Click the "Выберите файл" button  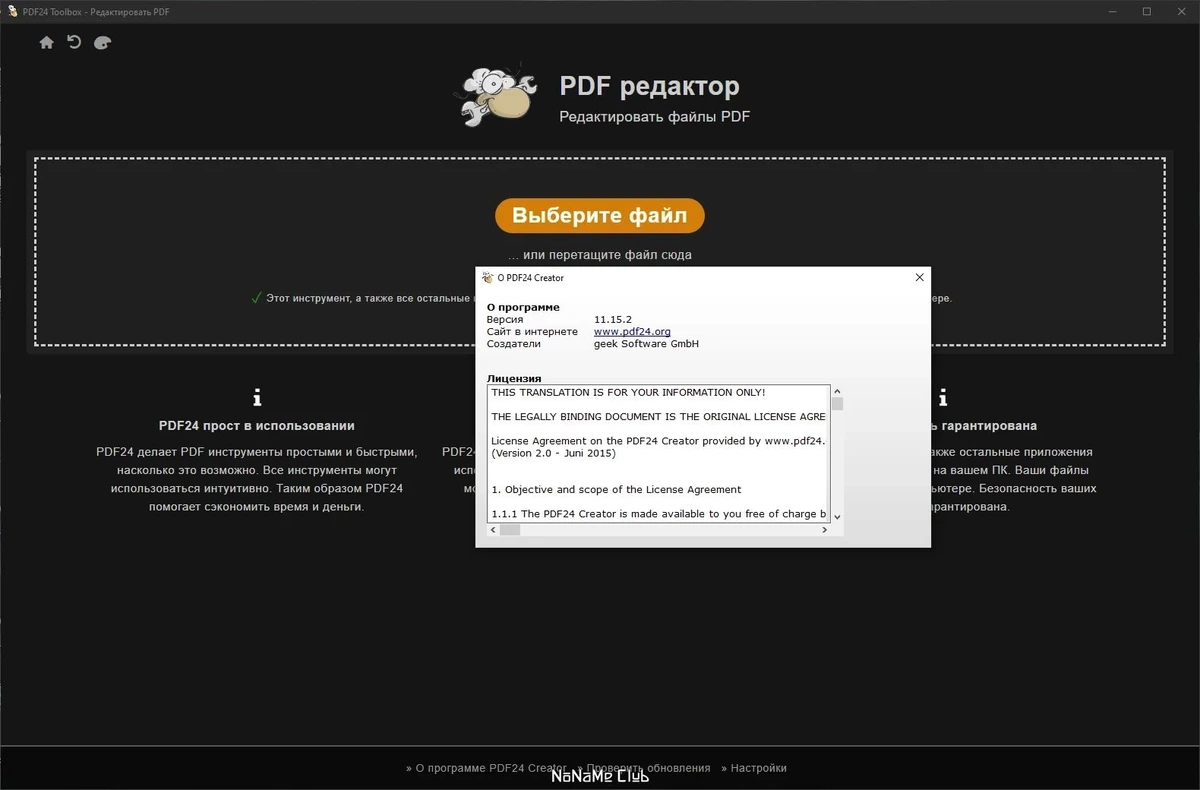click(x=600, y=215)
